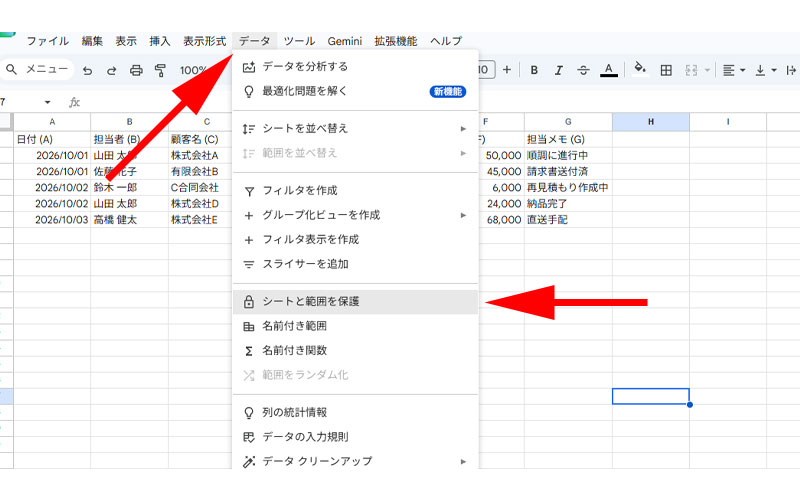The image size is (800, 500).
Task: Choose 名前付き関数 entry
Action: point(356,351)
